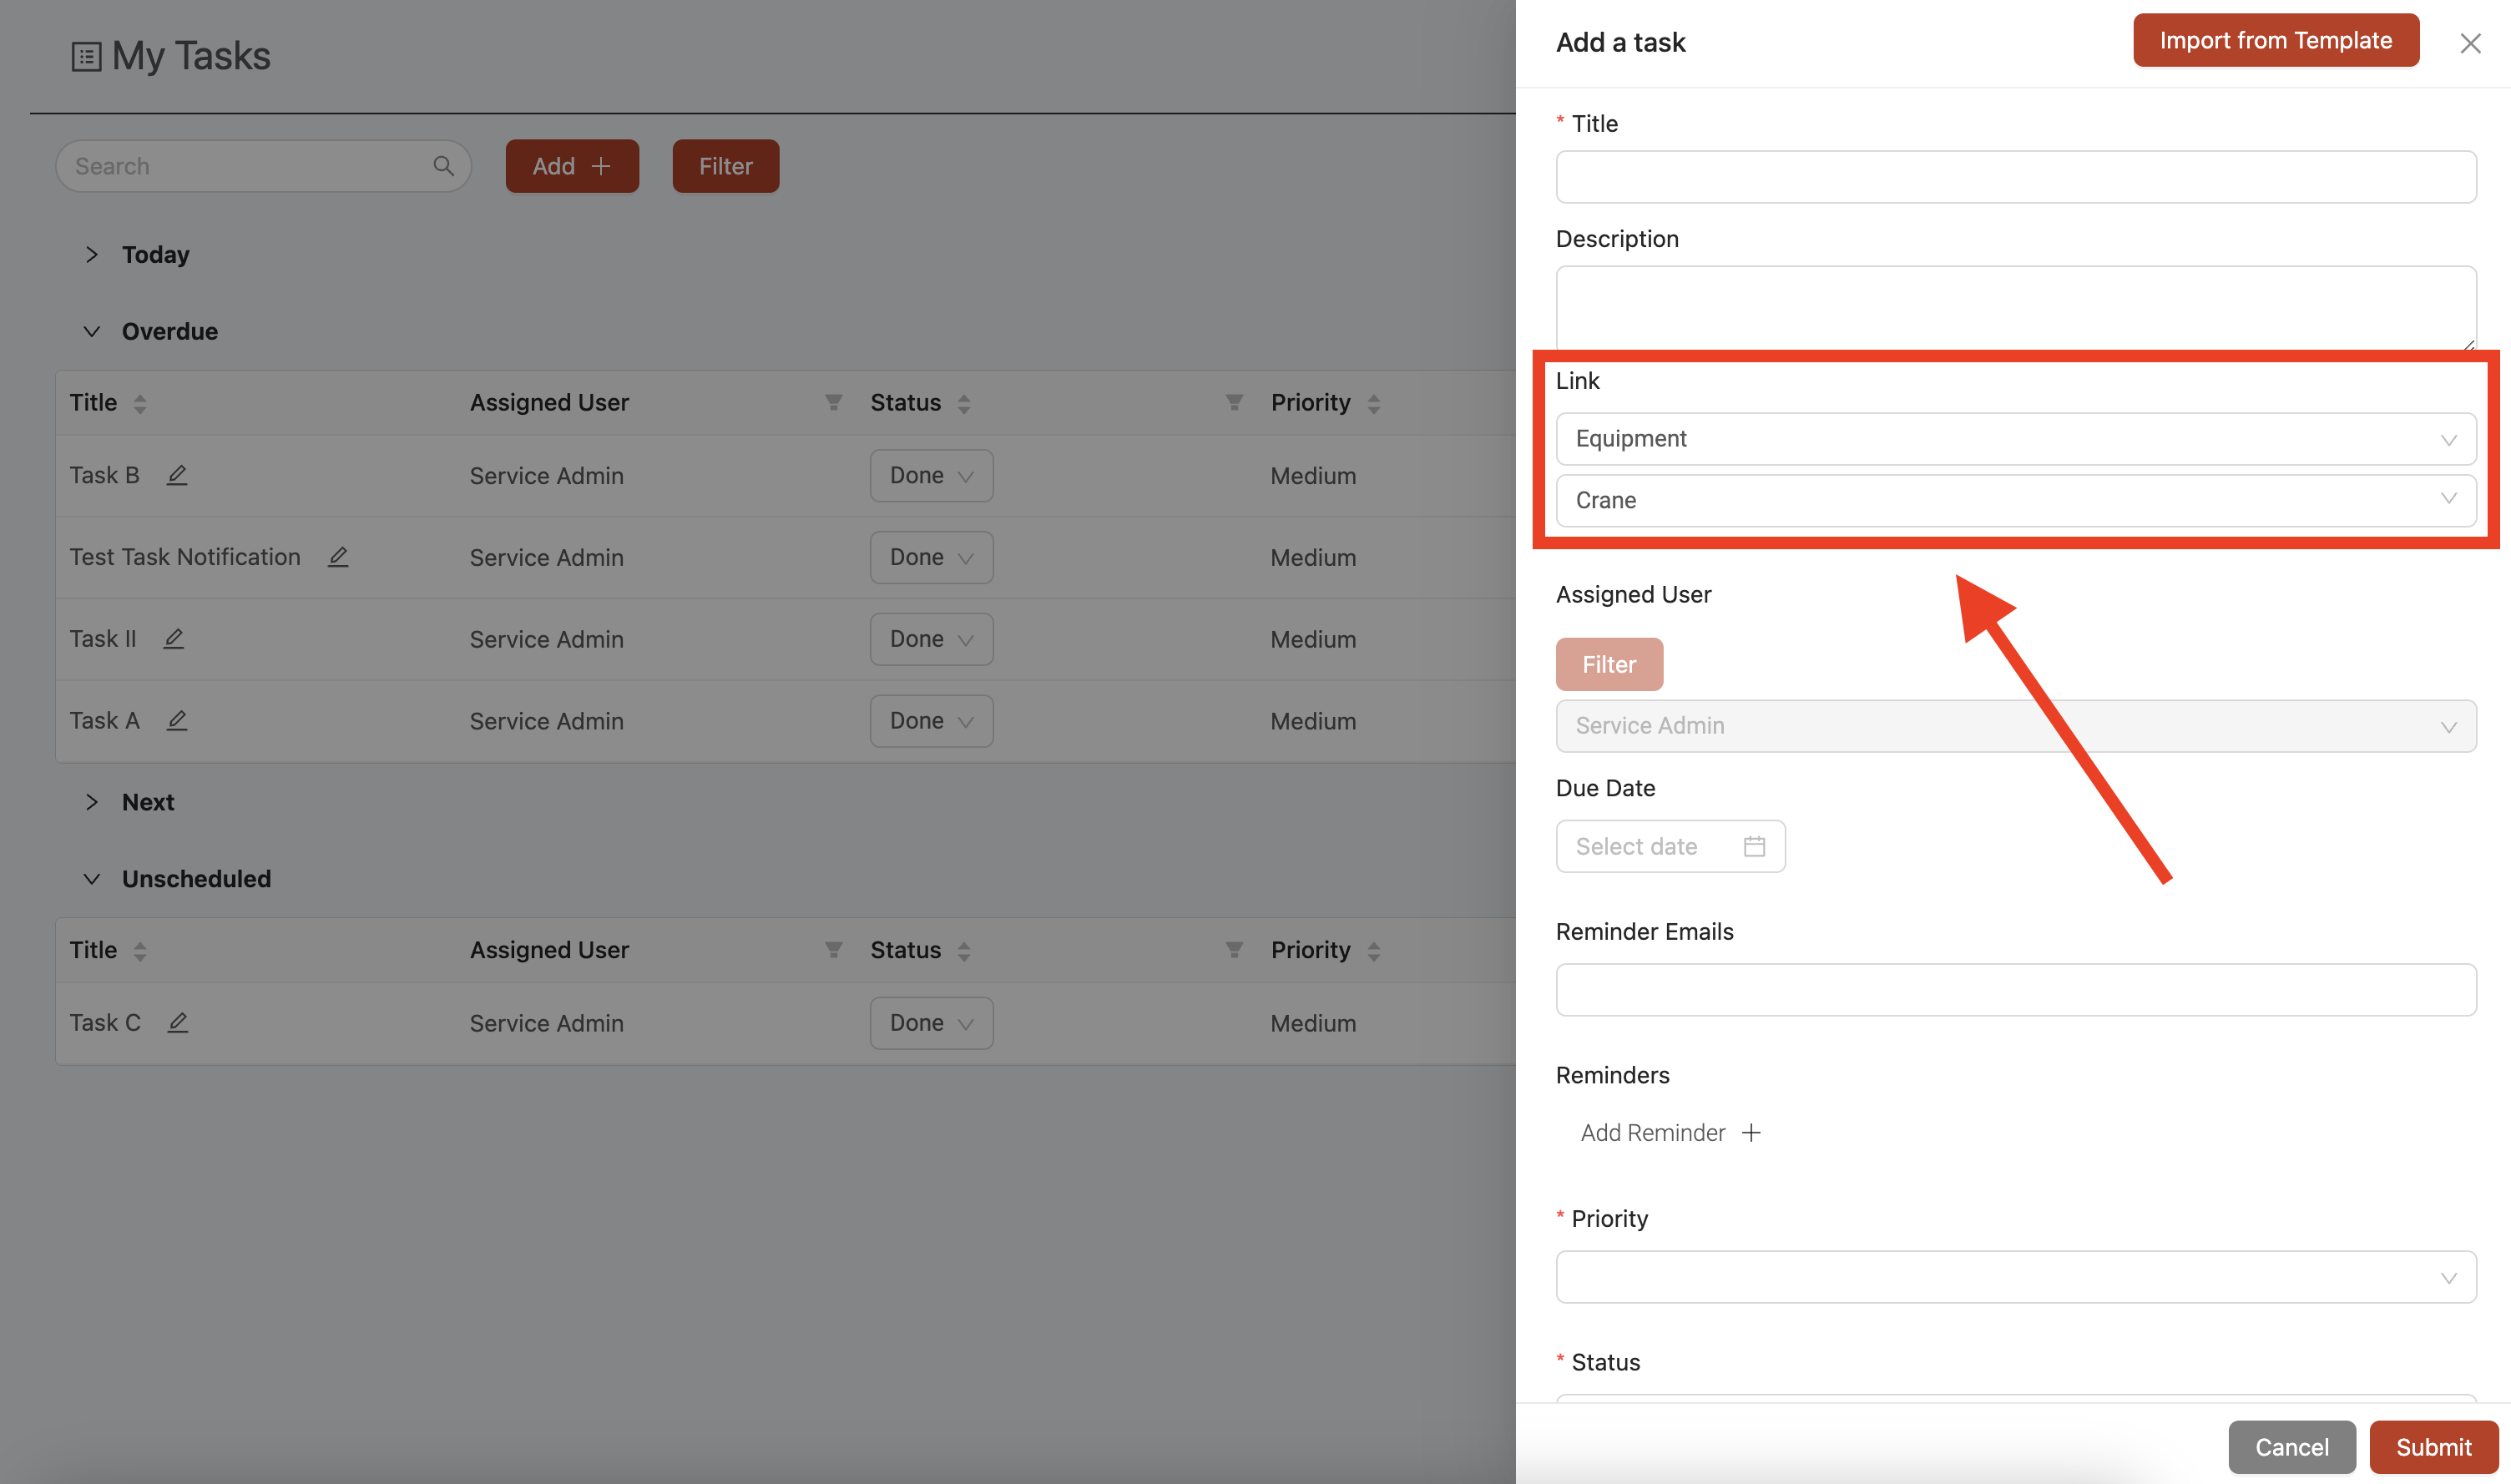
Task: Edit Test Task Notification with pencil icon
Action: point(338,557)
